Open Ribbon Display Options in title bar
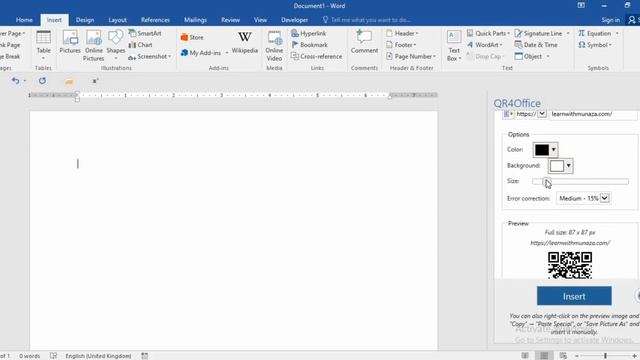The width and height of the screenshot is (640, 360). pyautogui.click(x=581, y=5)
